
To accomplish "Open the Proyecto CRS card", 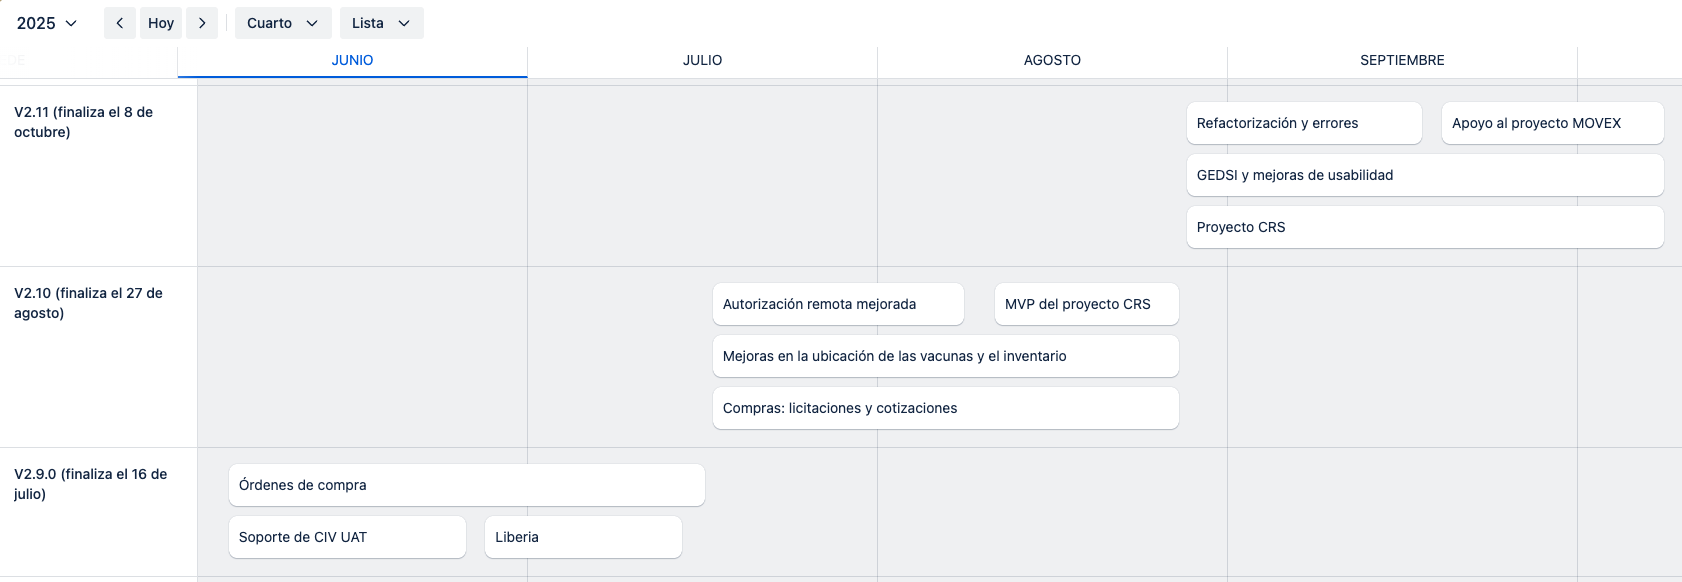I will (1425, 227).
